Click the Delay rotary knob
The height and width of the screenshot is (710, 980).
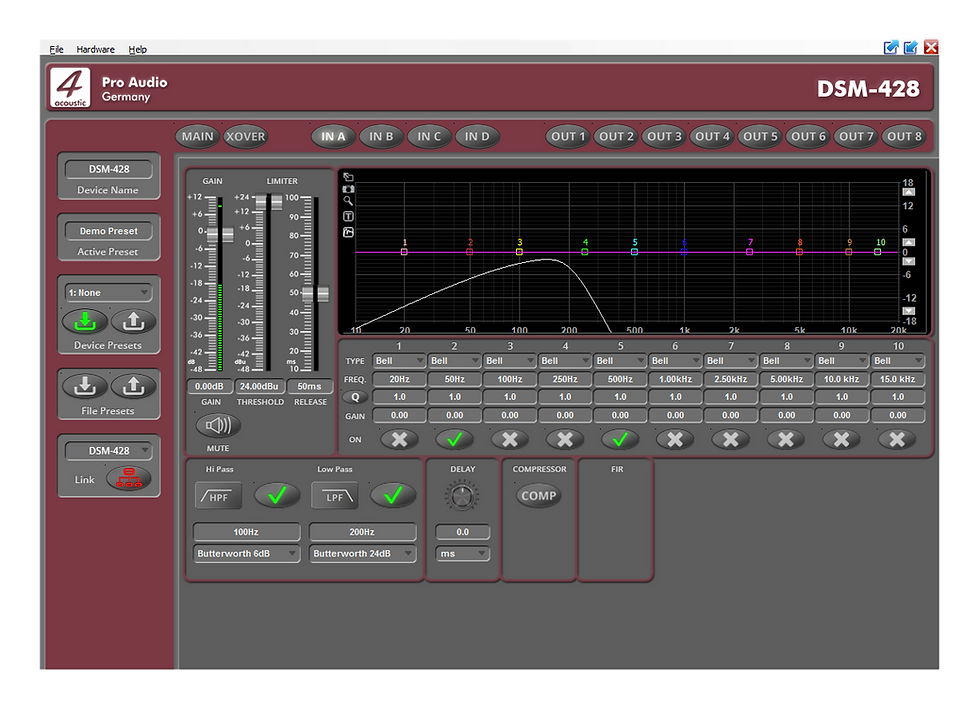[462, 496]
